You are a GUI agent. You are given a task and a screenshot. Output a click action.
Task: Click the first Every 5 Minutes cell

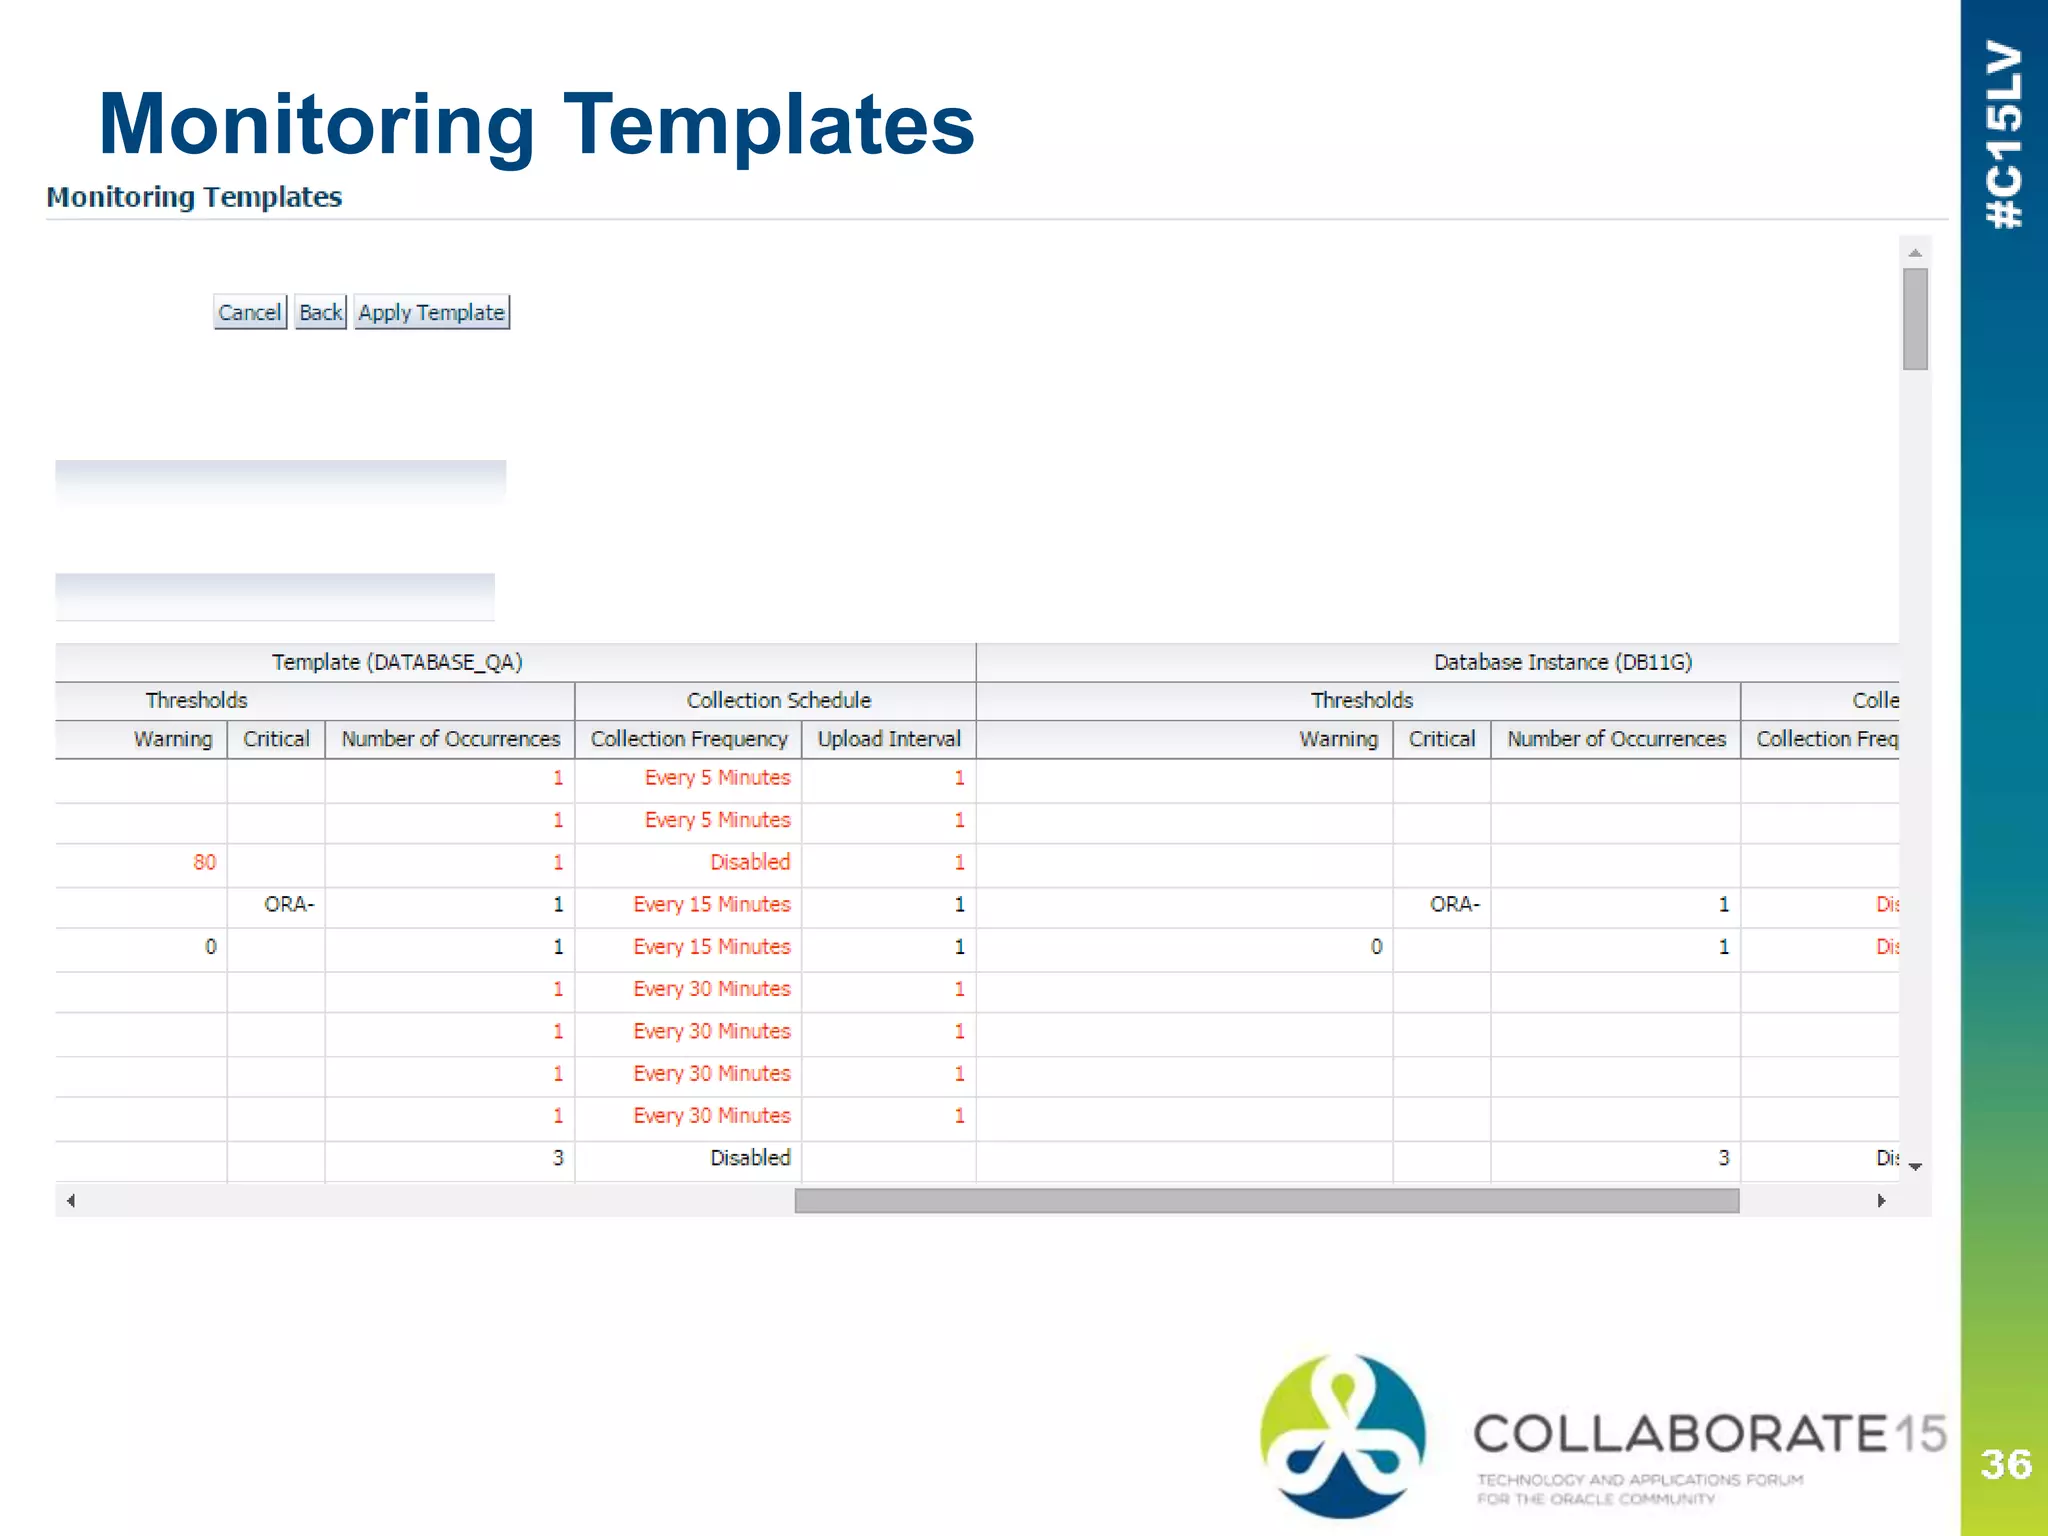pyautogui.click(x=717, y=777)
